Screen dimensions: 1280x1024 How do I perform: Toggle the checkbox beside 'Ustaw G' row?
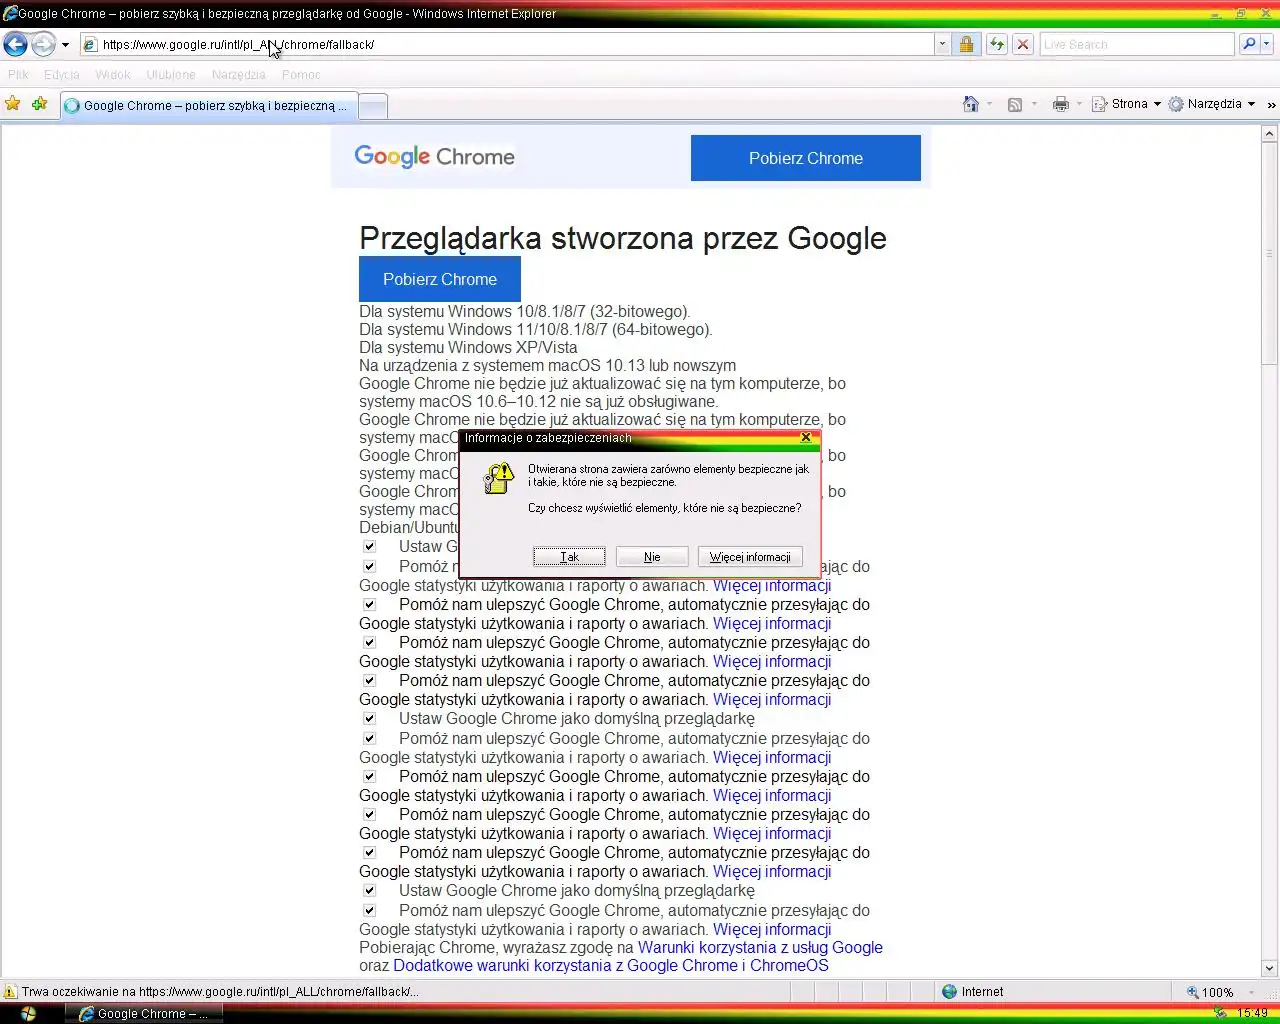369,547
